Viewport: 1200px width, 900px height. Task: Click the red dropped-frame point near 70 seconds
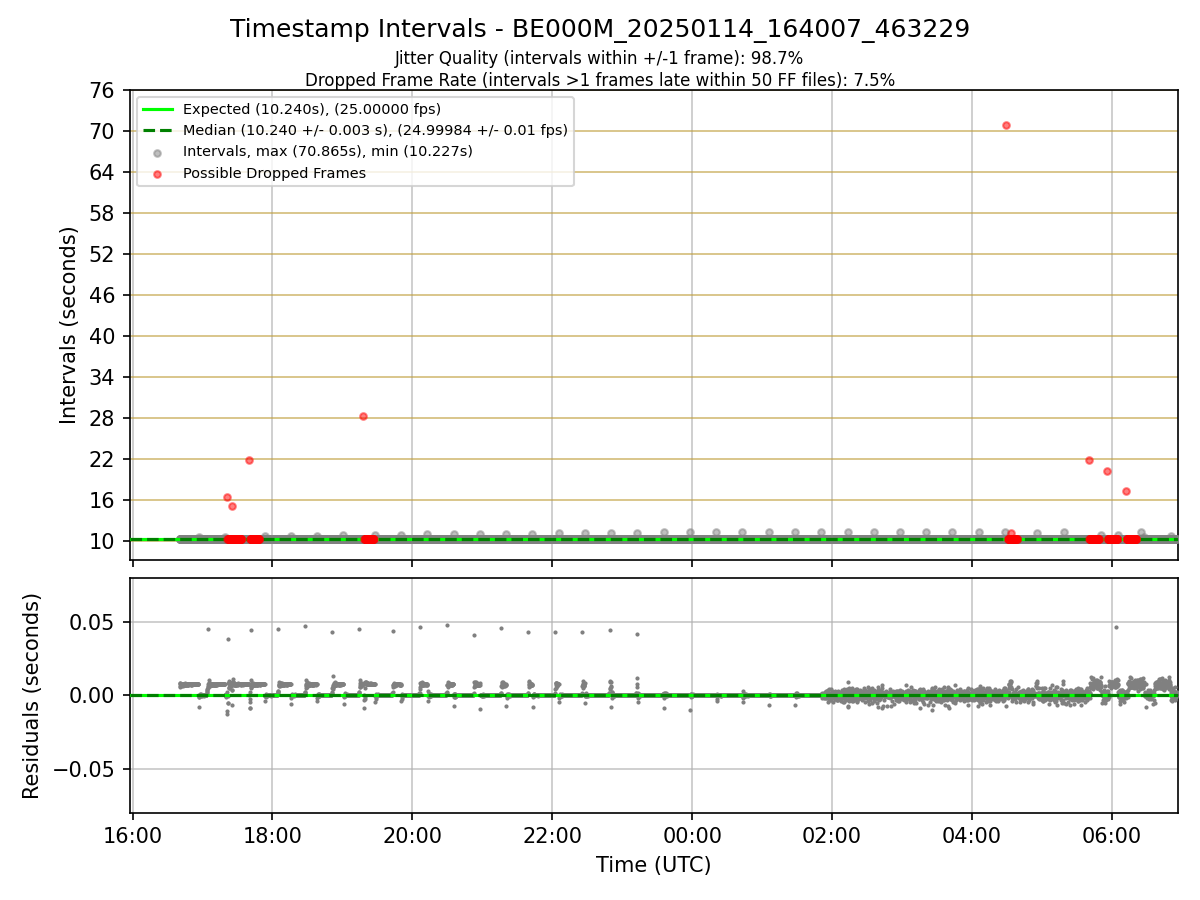pyautogui.click(x=1006, y=125)
